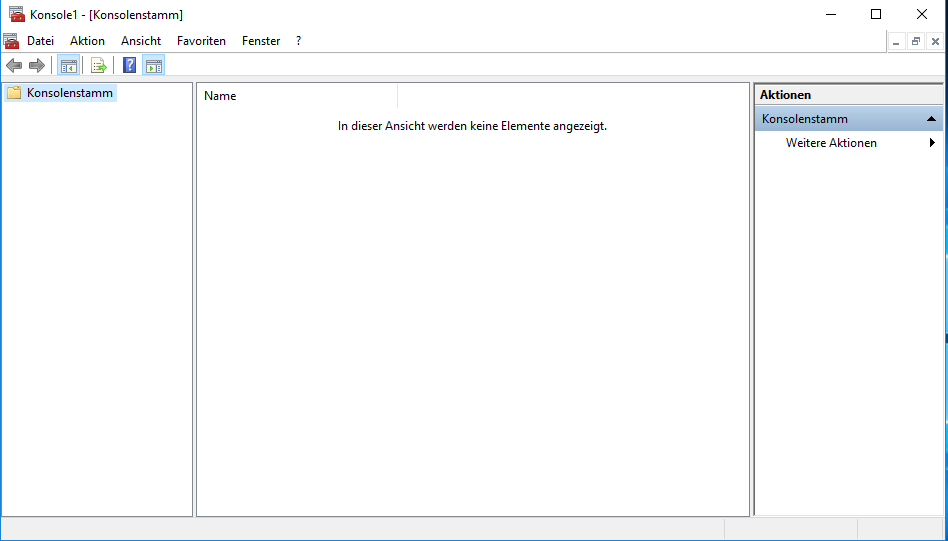
Task: Open the Aktion menu
Action: pyautogui.click(x=87, y=41)
